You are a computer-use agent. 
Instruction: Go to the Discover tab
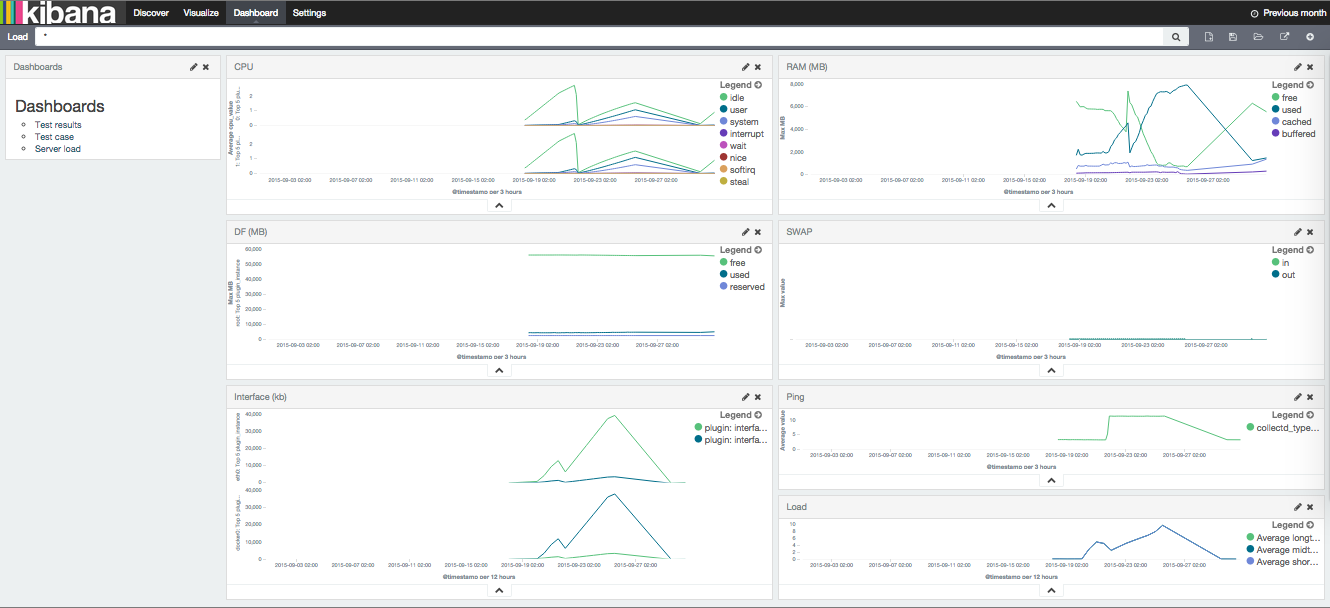[151, 13]
